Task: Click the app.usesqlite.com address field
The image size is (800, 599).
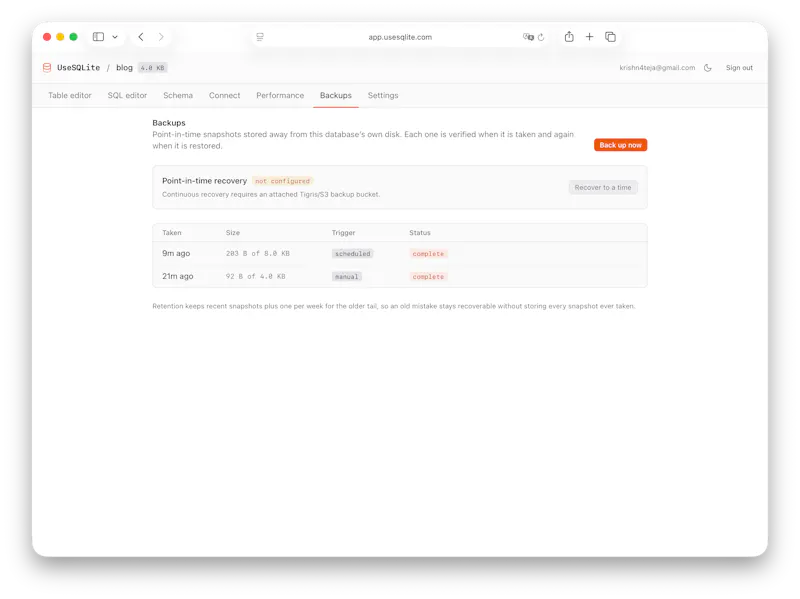Action: coord(400,37)
